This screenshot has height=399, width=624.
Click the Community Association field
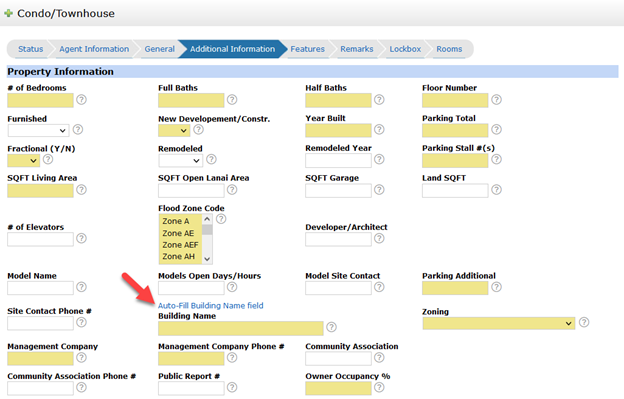(x=338, y=358)
